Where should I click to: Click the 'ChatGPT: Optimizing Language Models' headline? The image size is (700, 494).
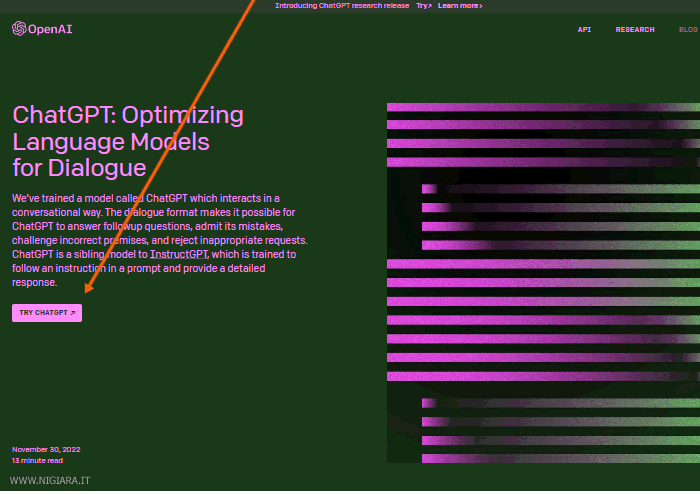click(x=128, y=141)
